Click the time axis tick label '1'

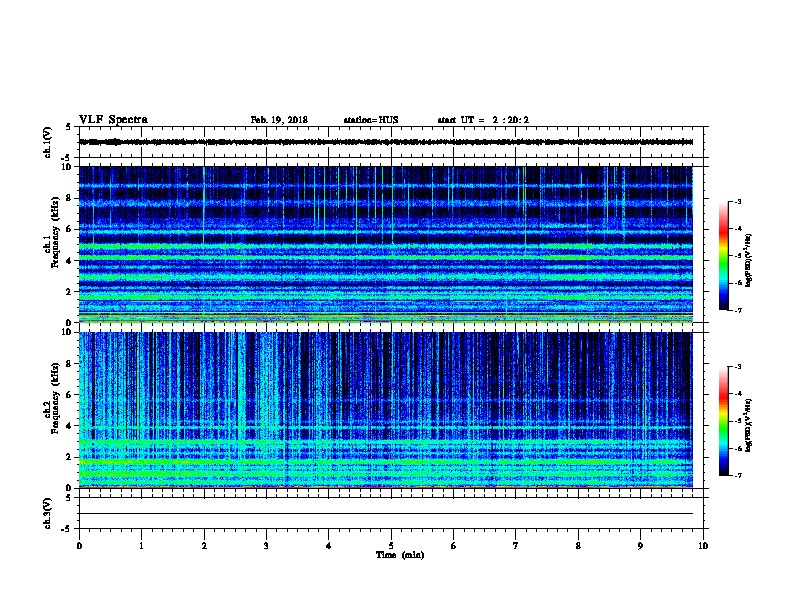[141, 546]
